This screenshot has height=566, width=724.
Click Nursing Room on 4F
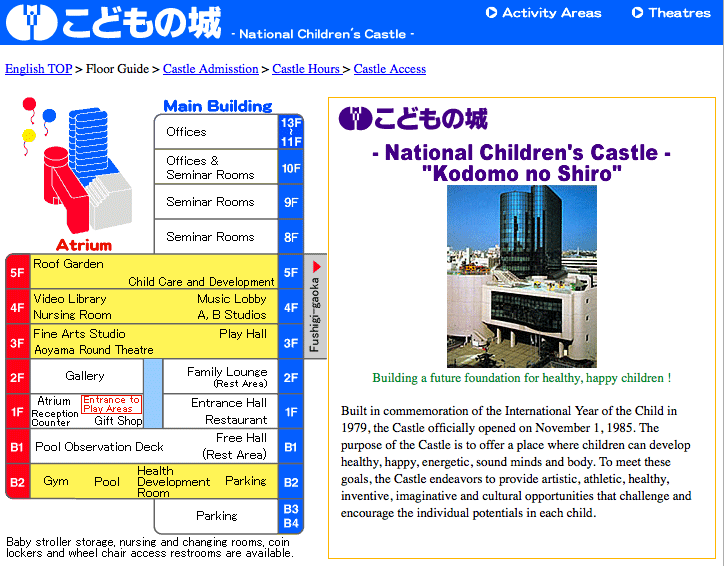tap(72, 315)
